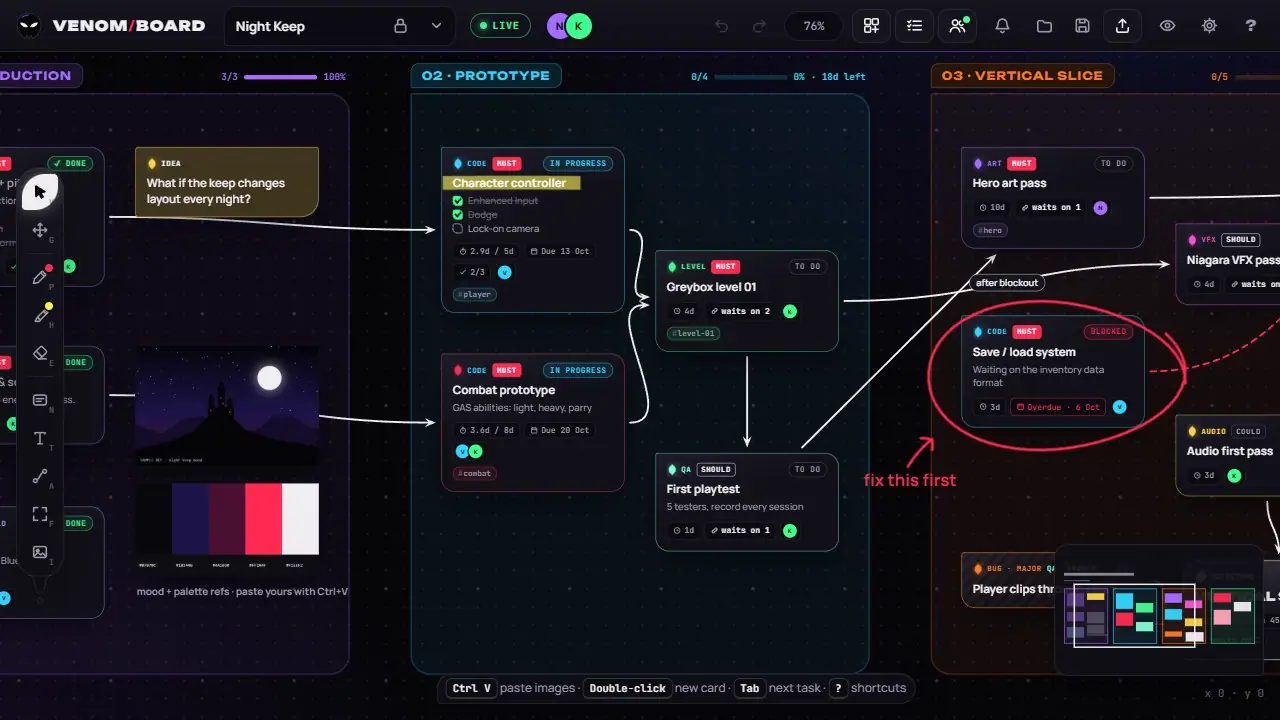Select the text tool
1280x720 pixels.
pos(40,438)
